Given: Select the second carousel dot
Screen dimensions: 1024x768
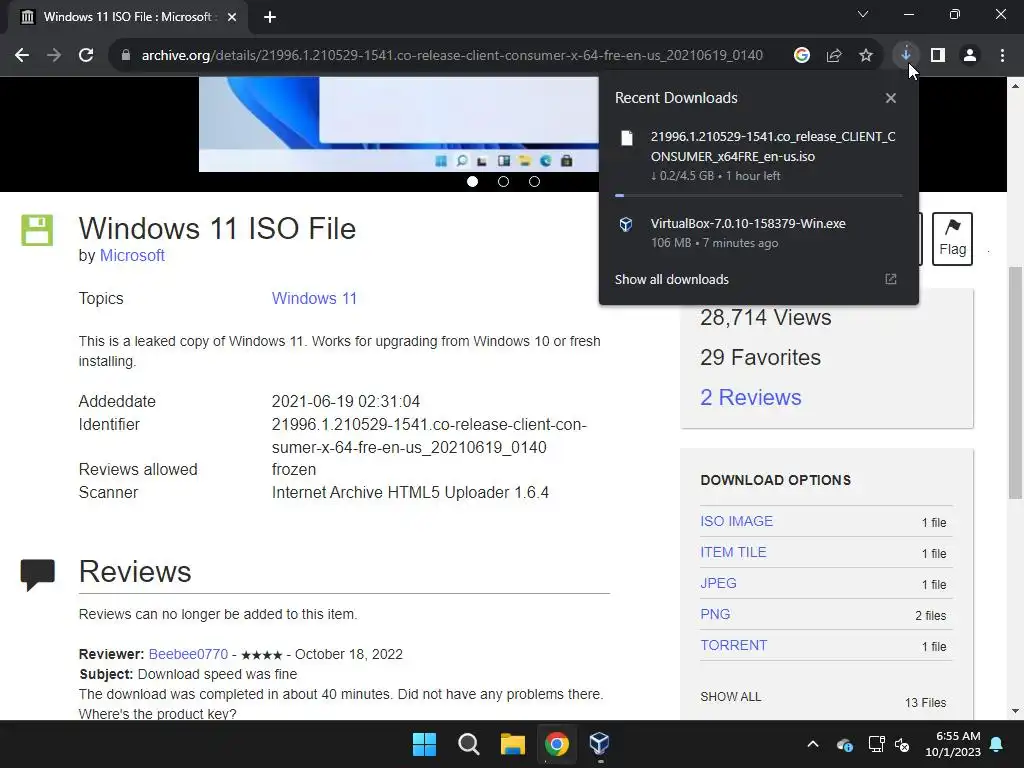Looking at the screenshot, I should pyautogui.click(x=503, y=182).
